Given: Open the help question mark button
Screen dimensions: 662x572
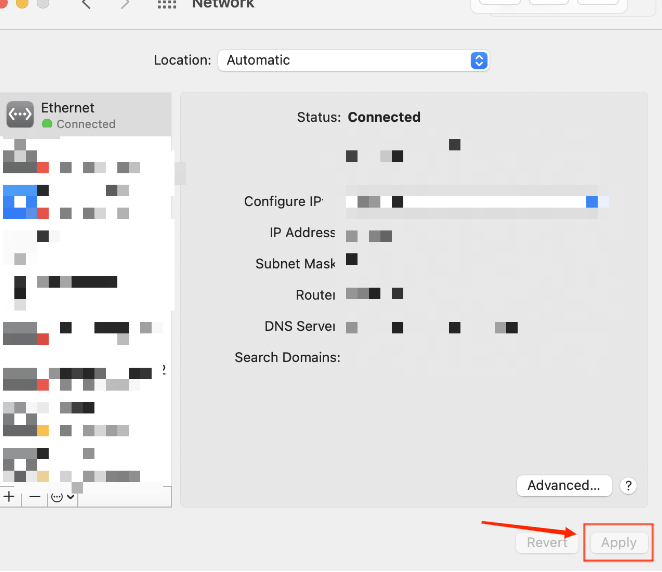Looking at the screenshot, I should pos(628,485).
